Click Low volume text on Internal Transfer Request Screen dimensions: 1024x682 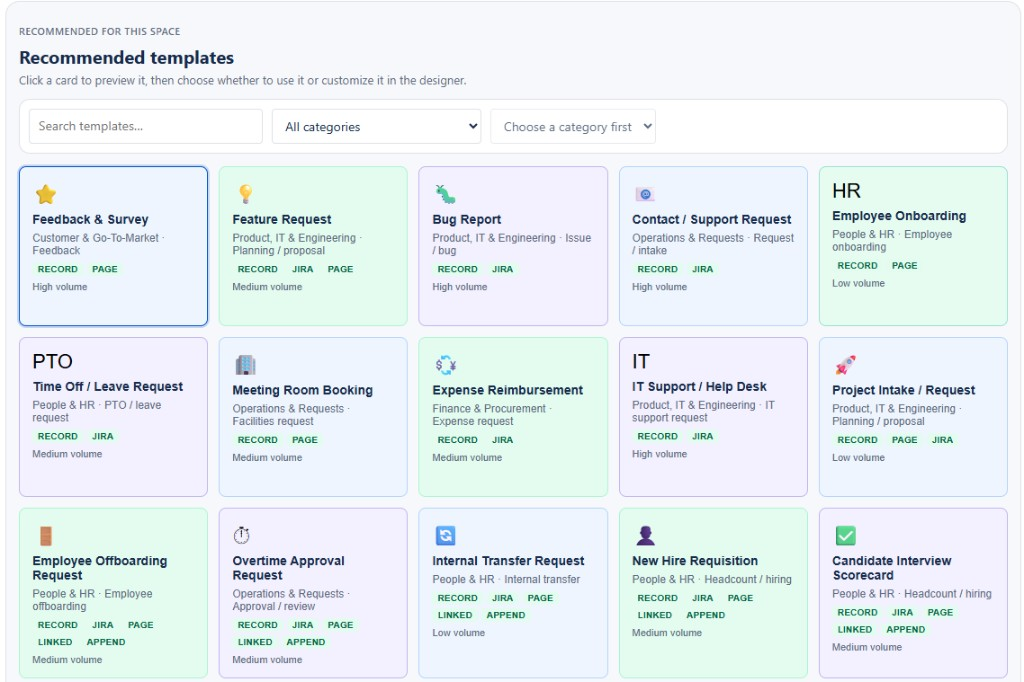tap(458, 633)
